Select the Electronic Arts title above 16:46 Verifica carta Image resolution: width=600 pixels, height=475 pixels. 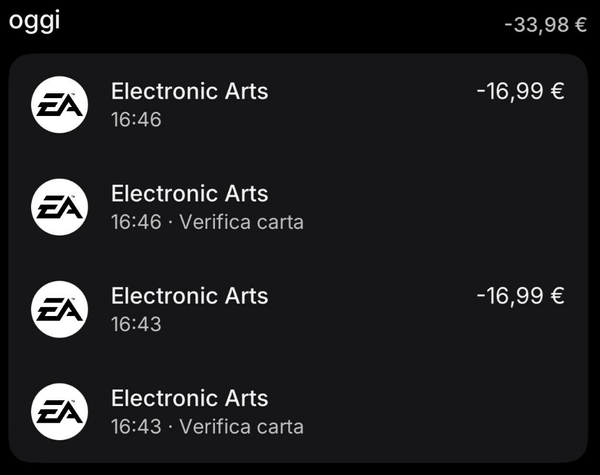tap(189, 194)
